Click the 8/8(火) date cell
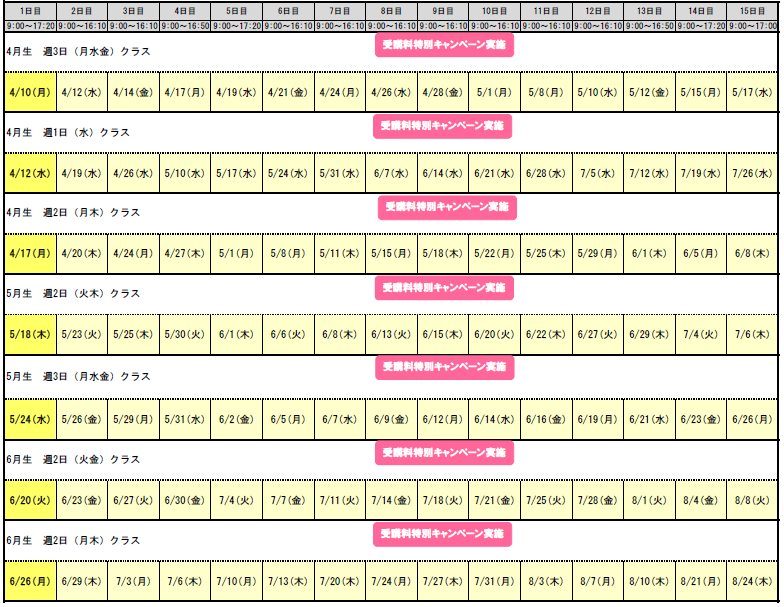Viewport: 784px width, 607px height. (752, 500)
